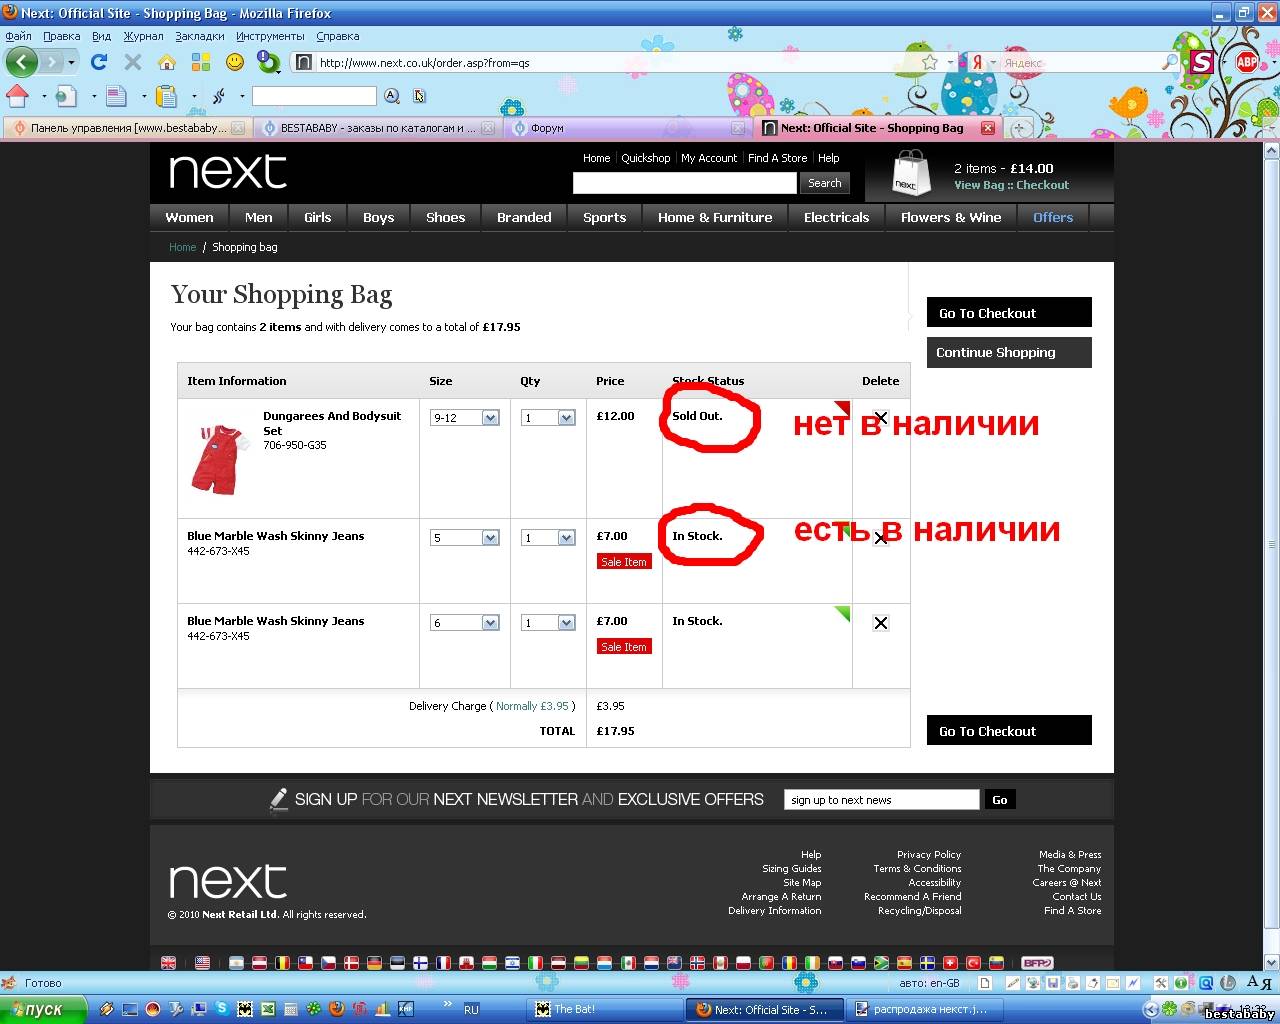Click the Yandex search magnifier icon

coord(1169,62)
